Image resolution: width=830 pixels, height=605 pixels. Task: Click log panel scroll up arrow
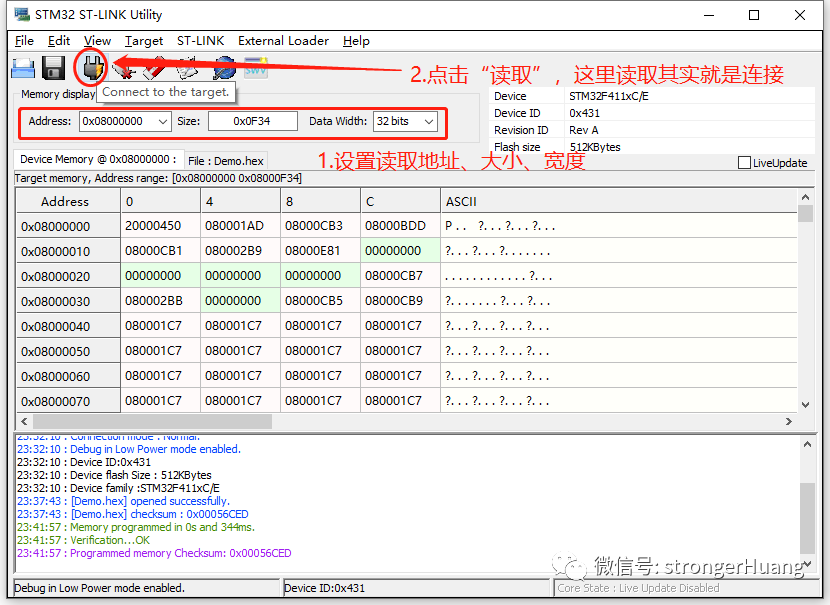(807, 445)
